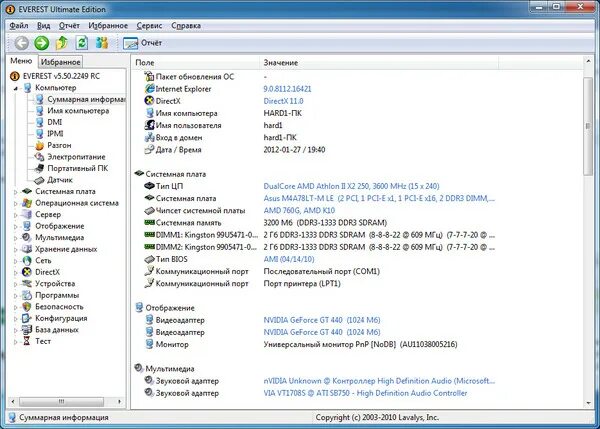
Task: Open the VIA VT1708S audio controller link
Action: pyautogui.click(x=365, y=393)
